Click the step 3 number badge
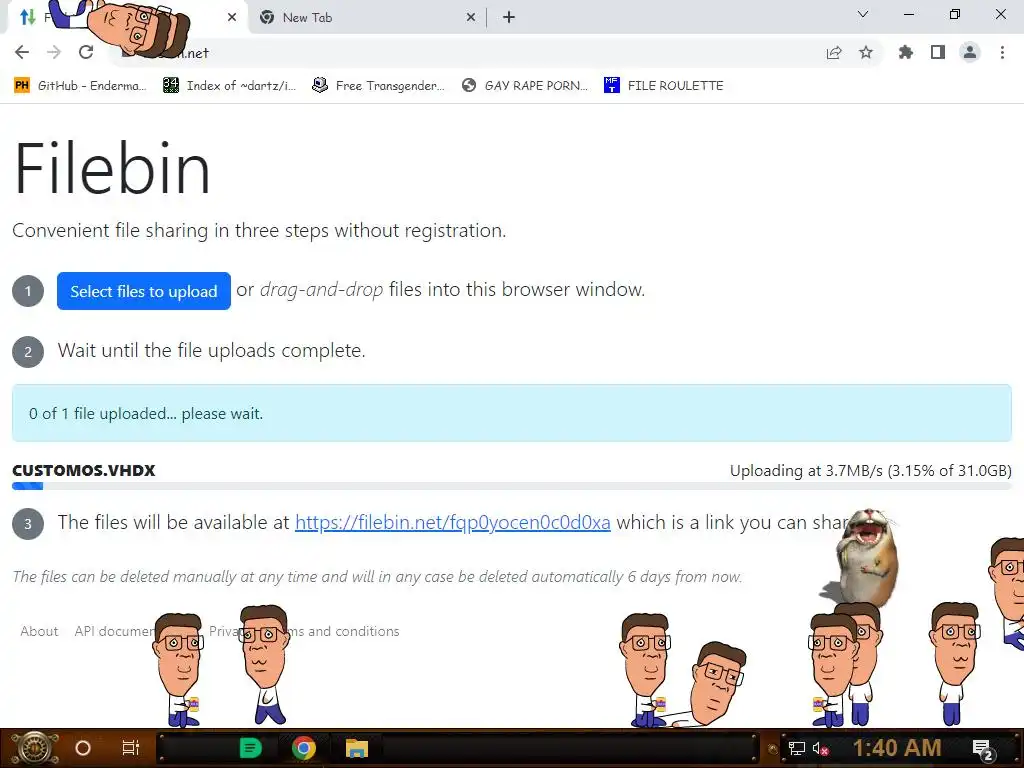Screen dimensions: 1024x768 (28, 524)
